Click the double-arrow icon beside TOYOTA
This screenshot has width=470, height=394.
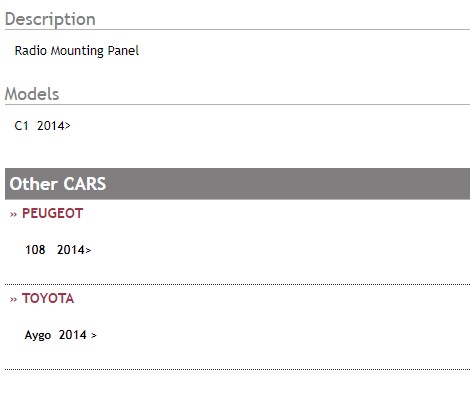(x=13, y=299)
